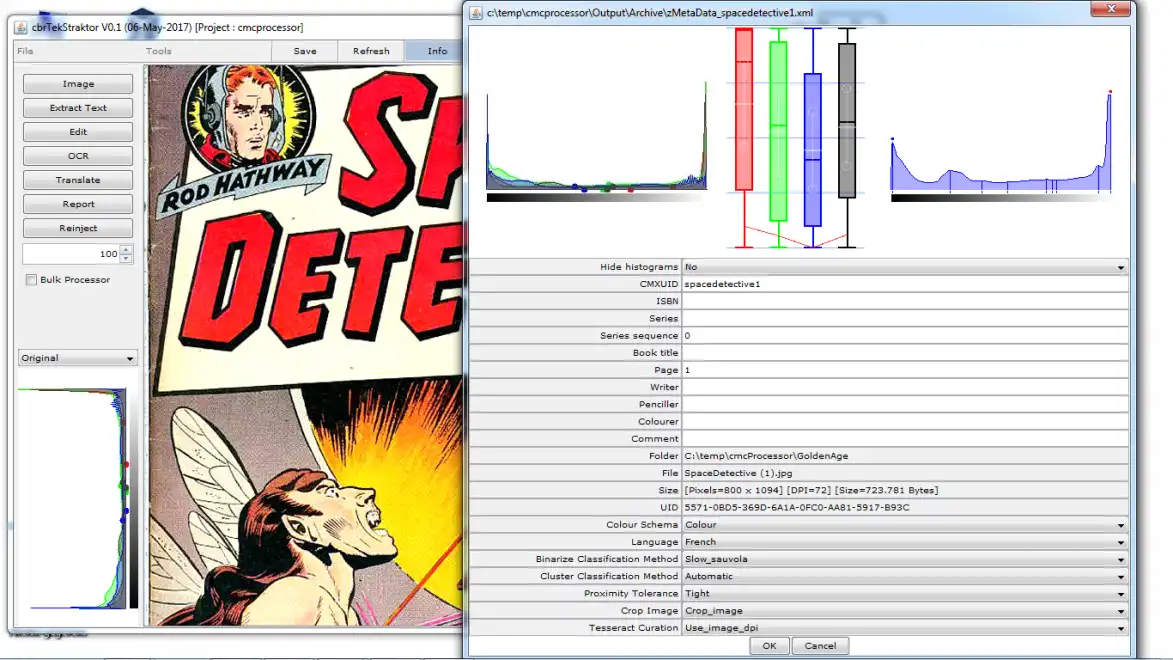Click the cbrTekStraktor window title icon
Screen dimensions: 1173x660
click(x=21, y=28)
